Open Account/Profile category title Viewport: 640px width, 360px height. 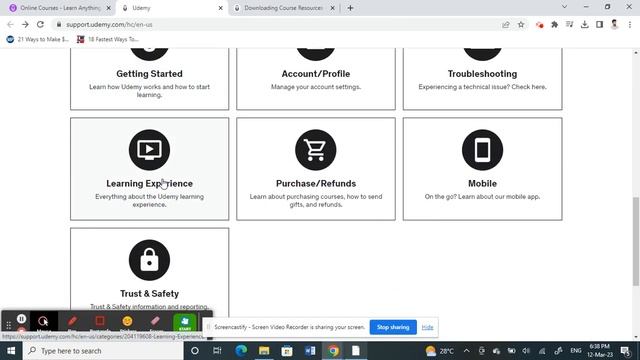click(316, 74)
